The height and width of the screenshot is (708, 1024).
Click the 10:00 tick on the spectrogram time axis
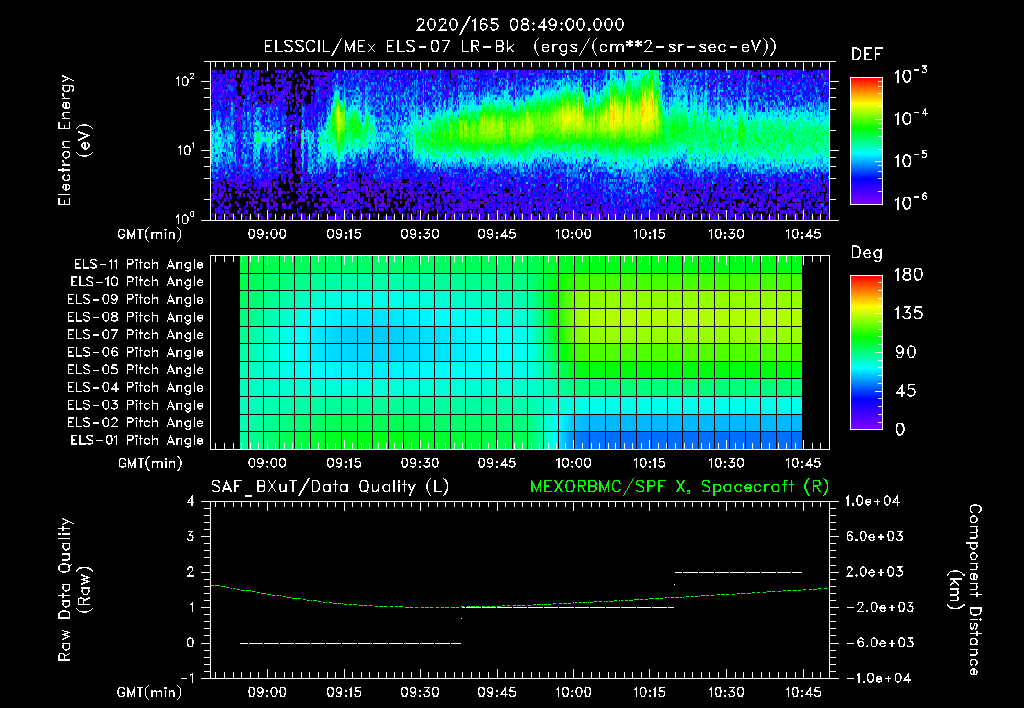click(x=573, y=234)
